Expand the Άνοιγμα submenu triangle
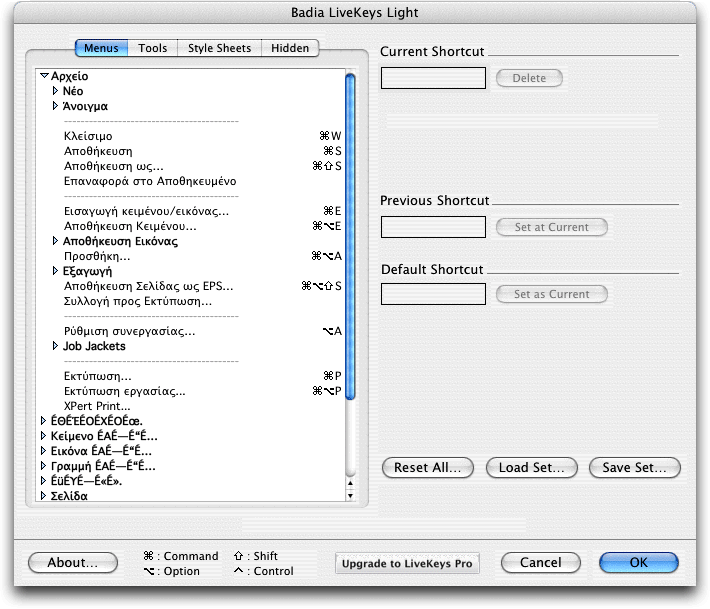 click(55, 105)
